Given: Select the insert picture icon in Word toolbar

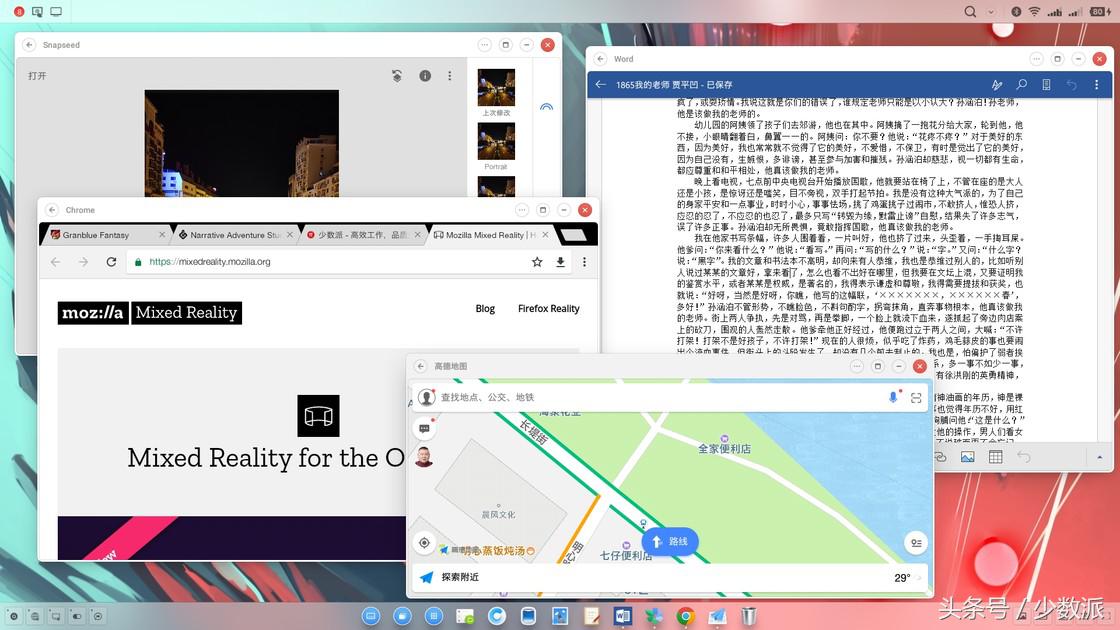Looking at the screenshot, I should pyautogui.click(x=967, y=457).
